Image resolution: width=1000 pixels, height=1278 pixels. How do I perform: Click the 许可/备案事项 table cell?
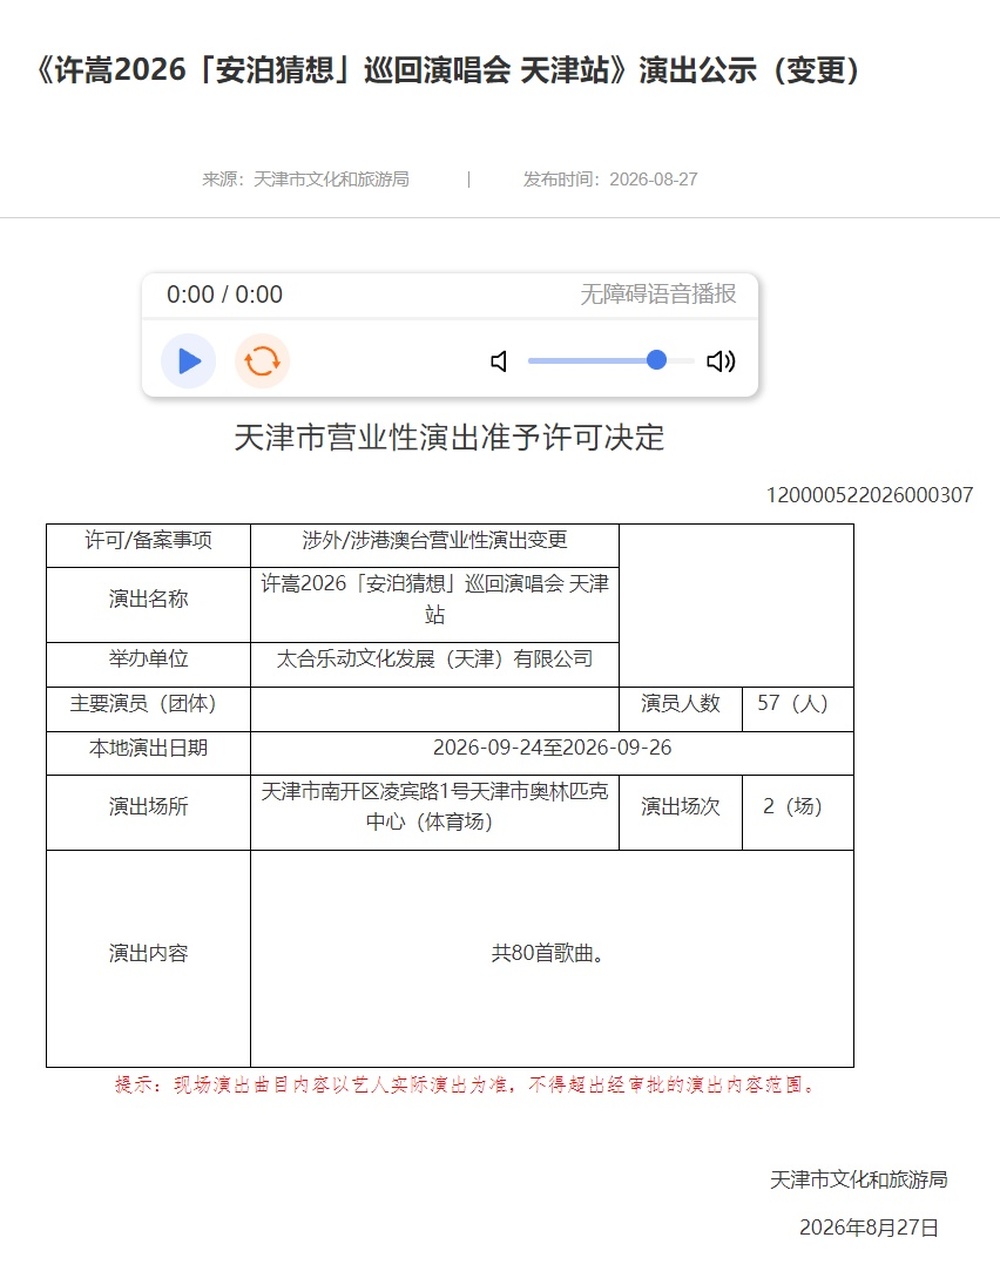[x=148, y=546]
